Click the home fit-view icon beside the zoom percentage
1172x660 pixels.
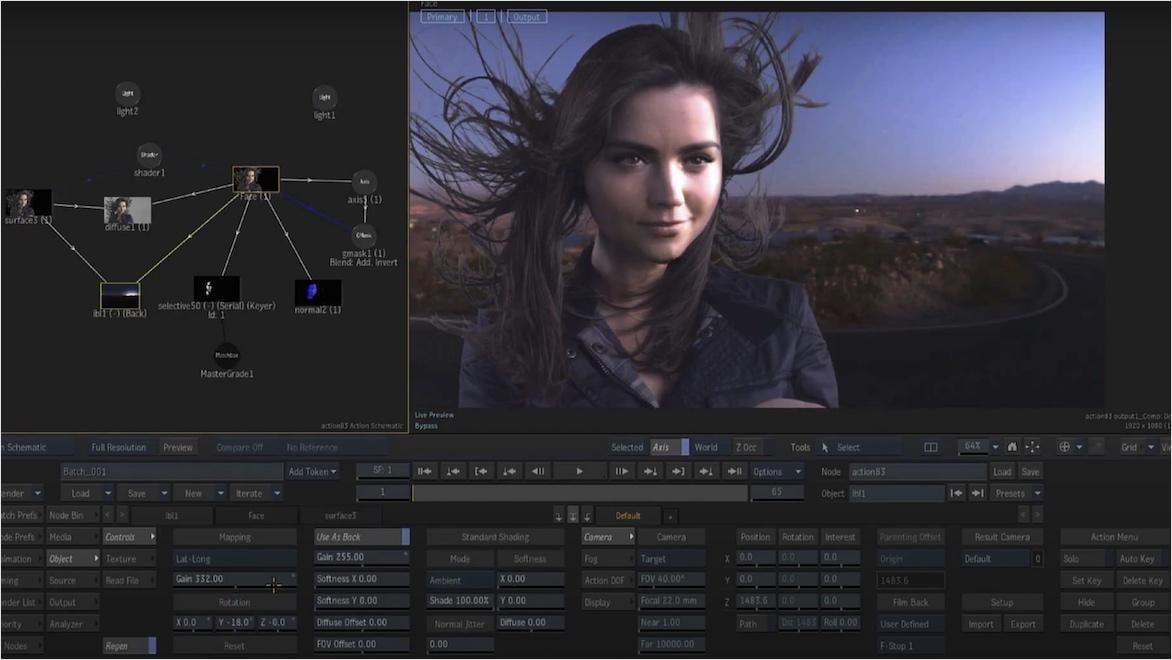(1013, 447)
